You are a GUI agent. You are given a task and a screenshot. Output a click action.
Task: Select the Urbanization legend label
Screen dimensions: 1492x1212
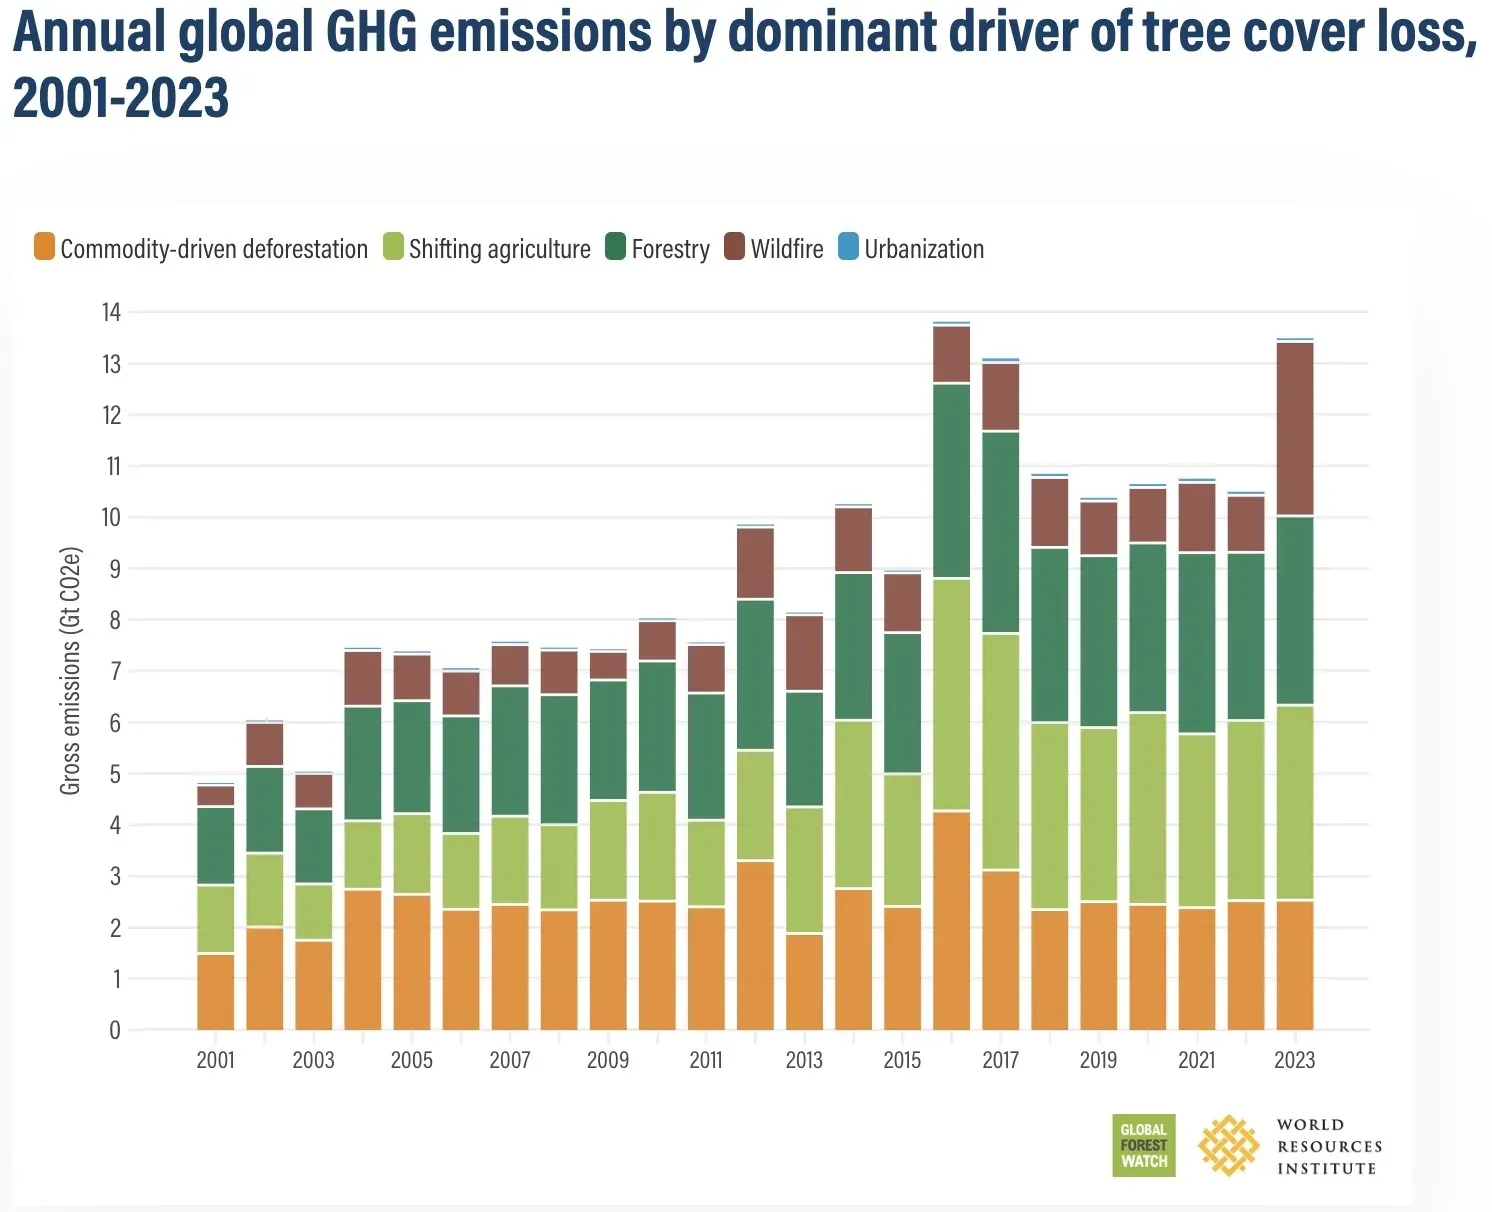click(924, 249)
